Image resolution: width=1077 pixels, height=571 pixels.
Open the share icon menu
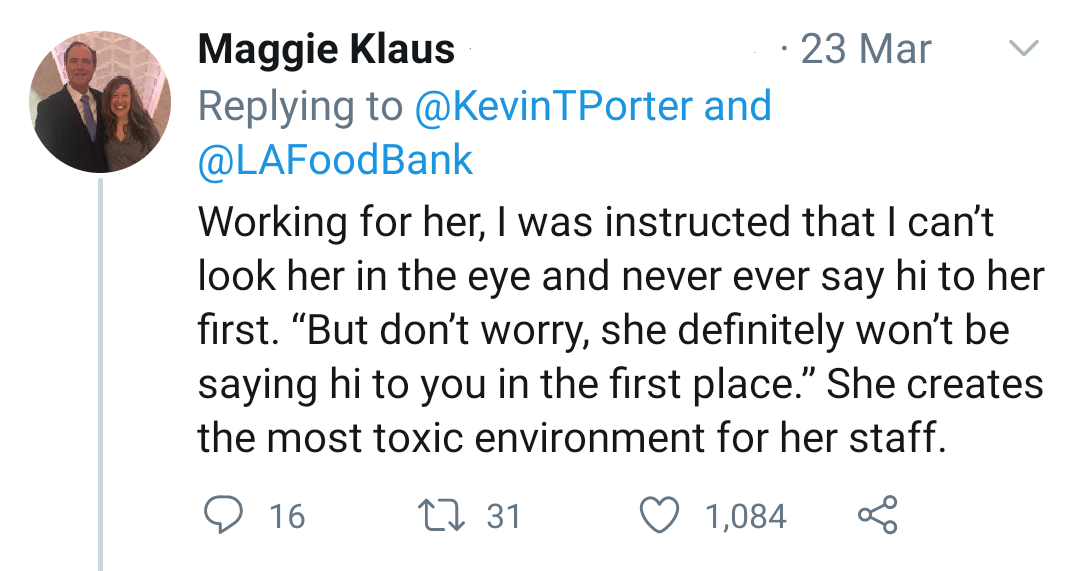click(878, 515)
